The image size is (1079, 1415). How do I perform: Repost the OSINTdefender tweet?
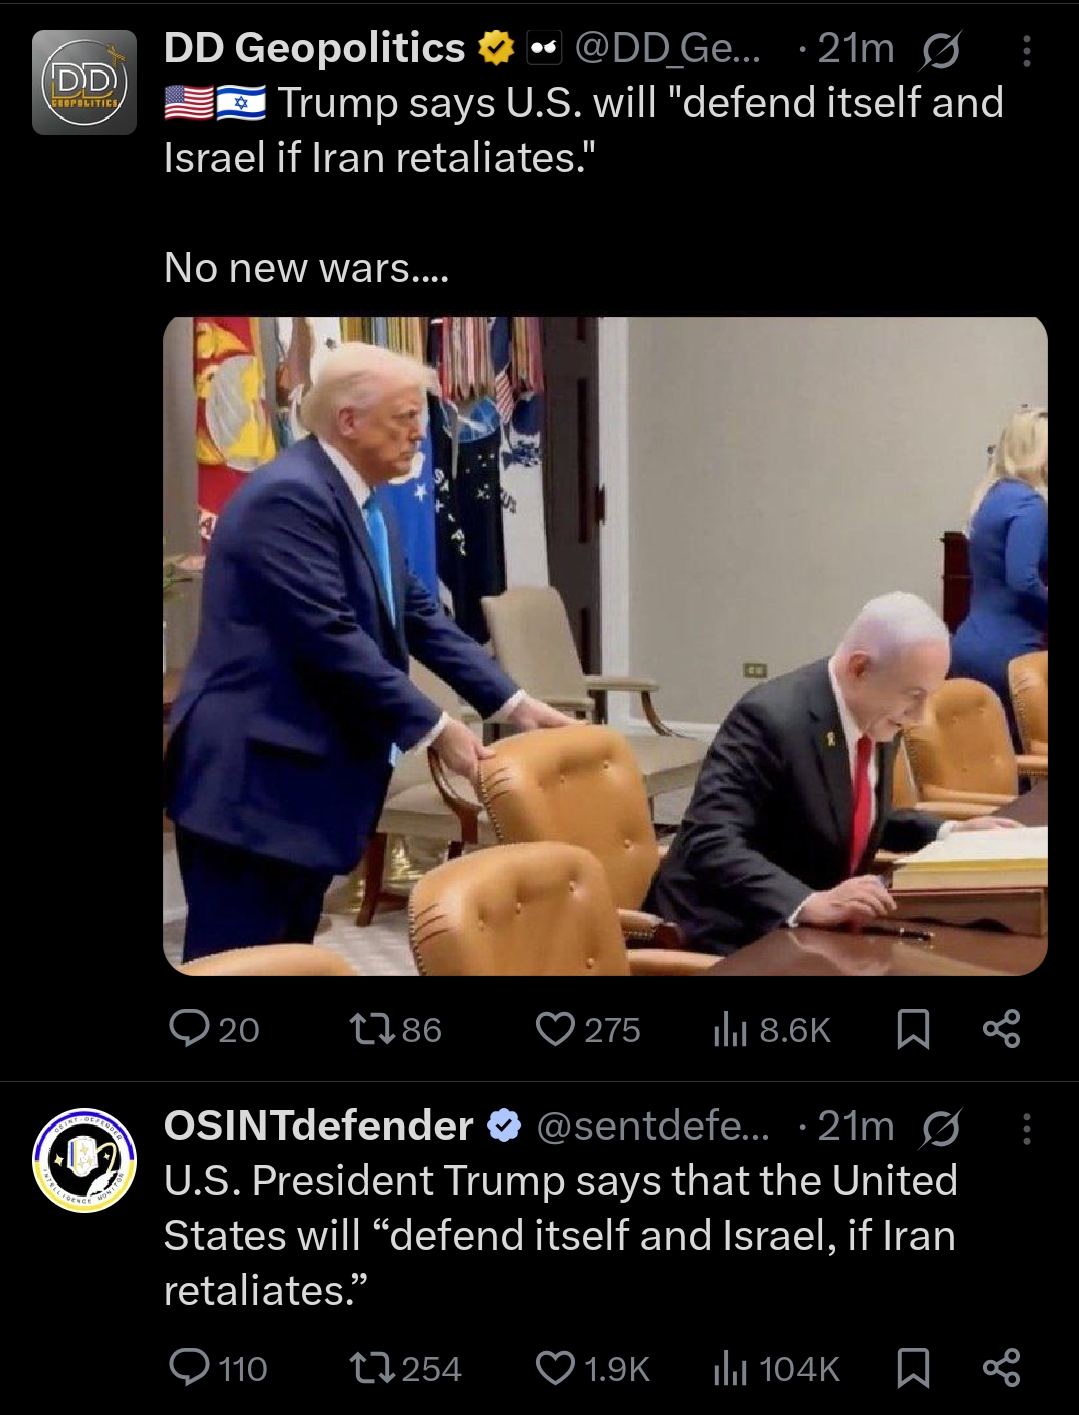click(404, 1368)
